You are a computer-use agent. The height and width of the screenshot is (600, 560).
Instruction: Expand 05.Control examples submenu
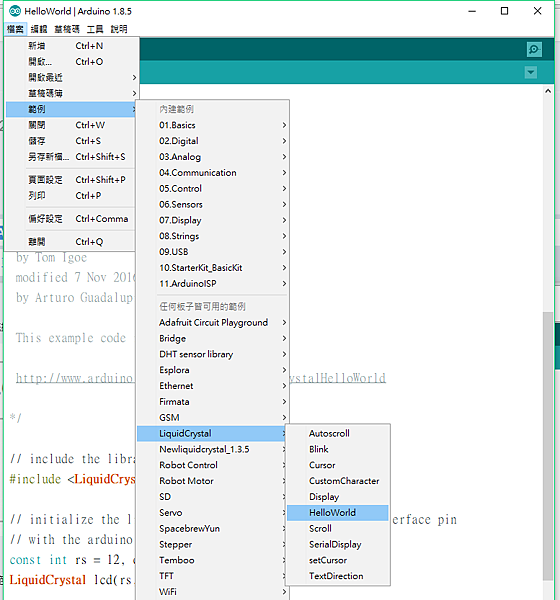pos(212,189)
